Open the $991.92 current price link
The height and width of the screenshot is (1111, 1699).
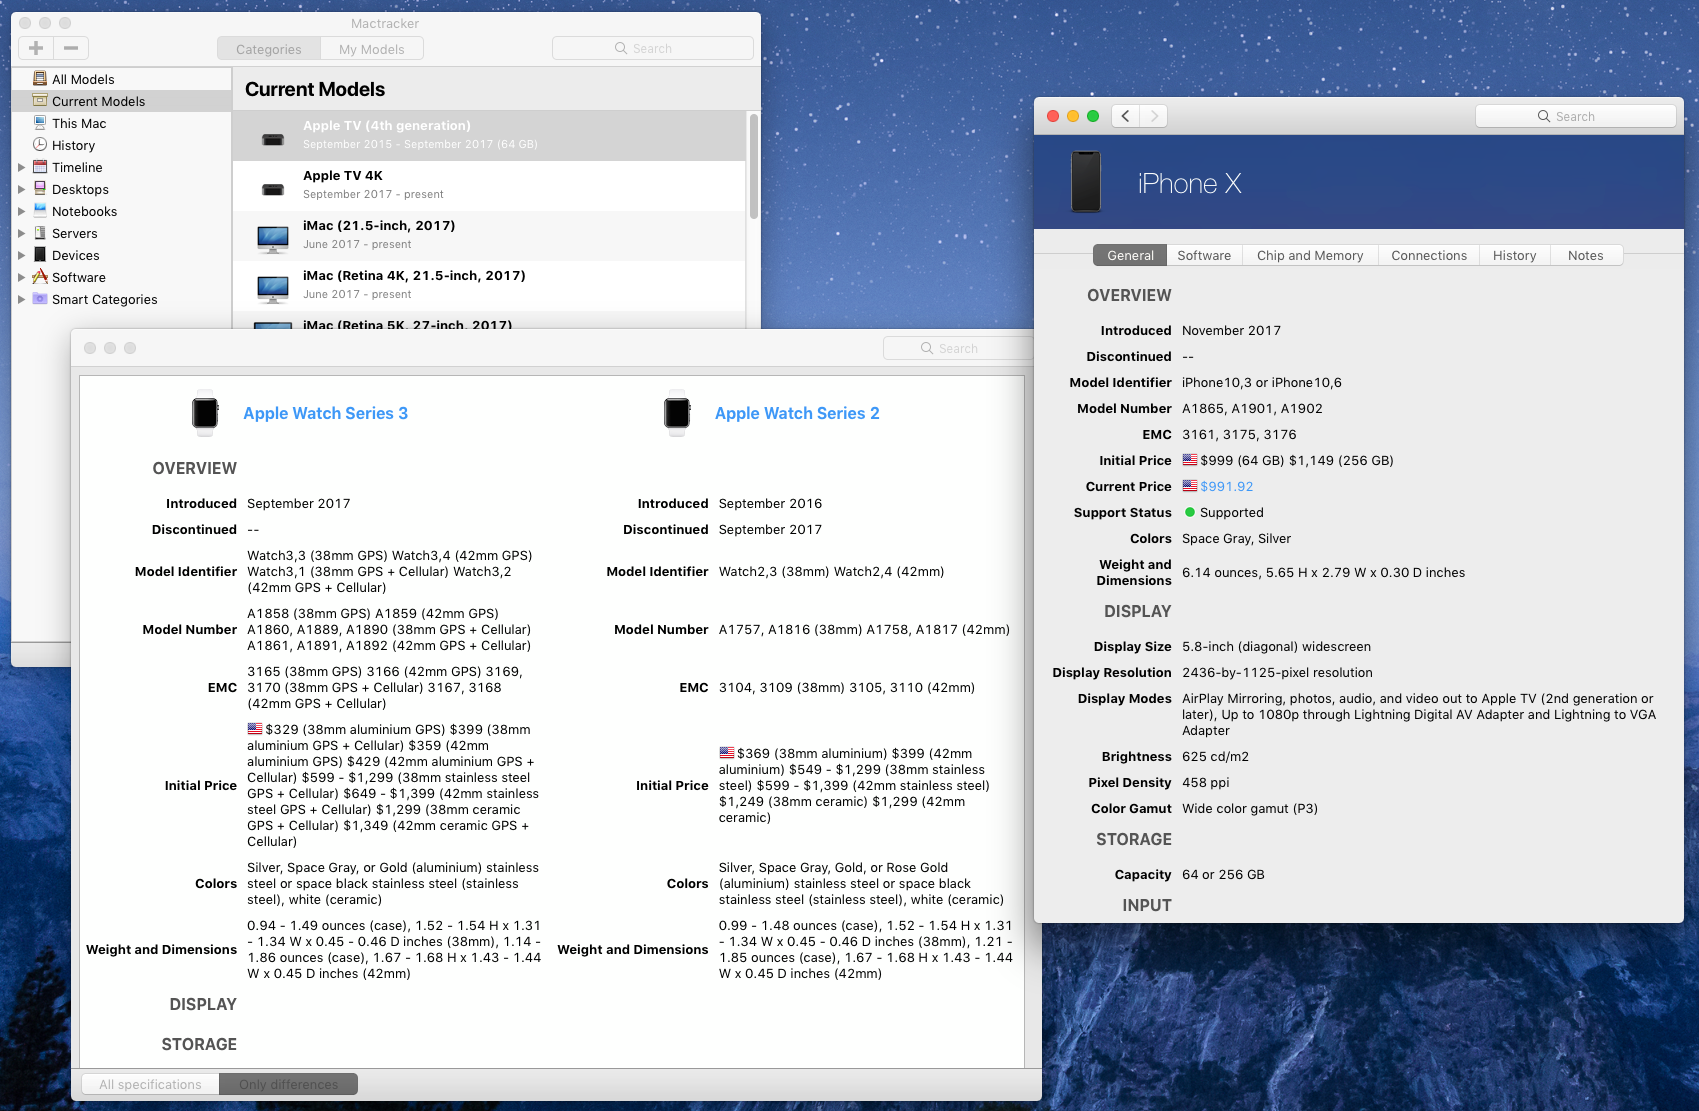(x=1226, y=486)
